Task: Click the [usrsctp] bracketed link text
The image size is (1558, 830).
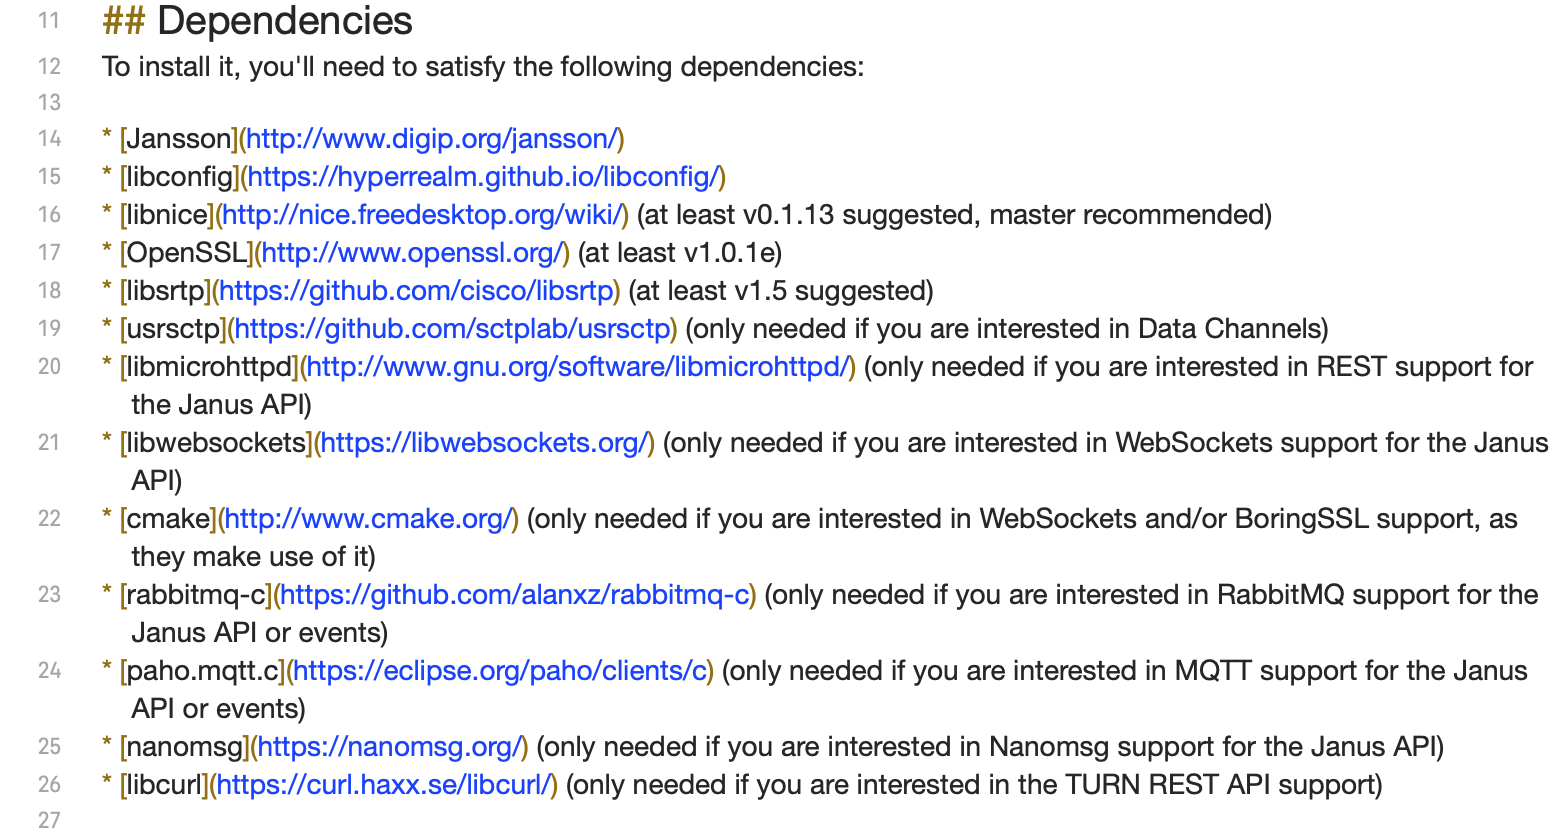Action: click(173, 329)
